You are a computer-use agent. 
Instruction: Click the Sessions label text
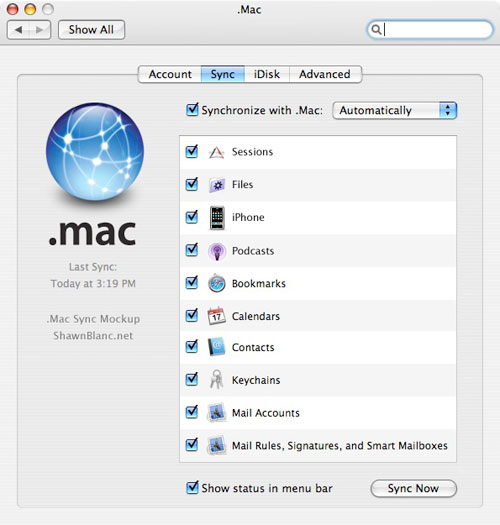(x=253, y=152)
